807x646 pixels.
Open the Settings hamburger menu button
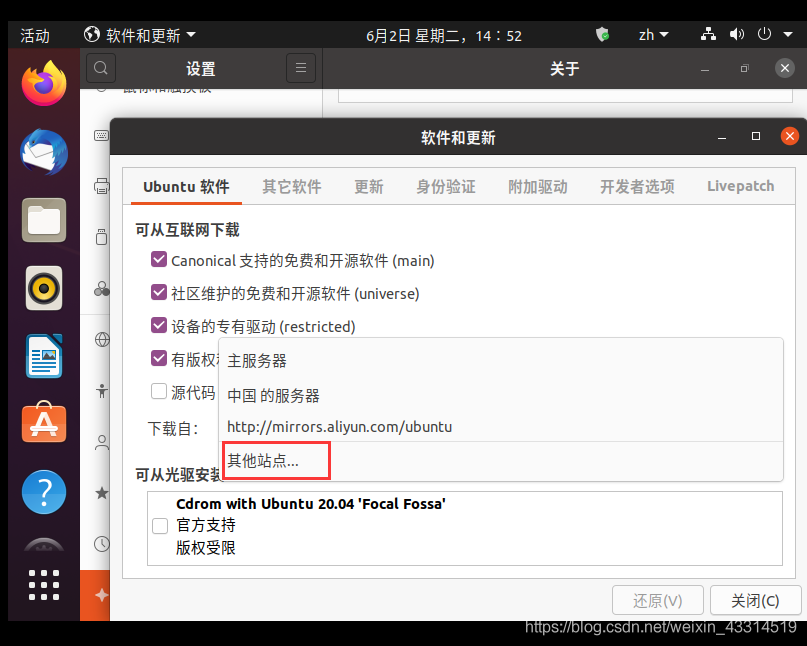tap(300, 68)
